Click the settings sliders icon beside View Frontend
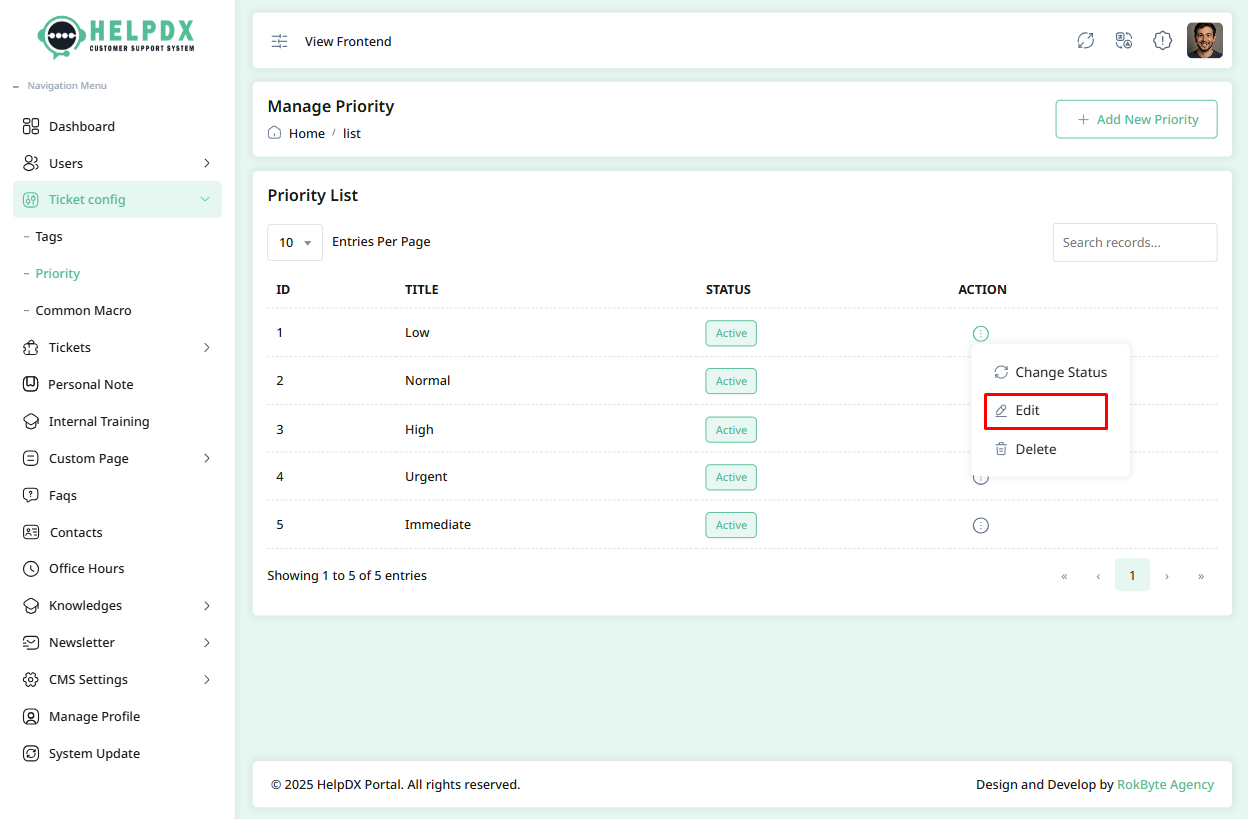The height and width of the screenshot is (819, 1248). click(278, 41)
